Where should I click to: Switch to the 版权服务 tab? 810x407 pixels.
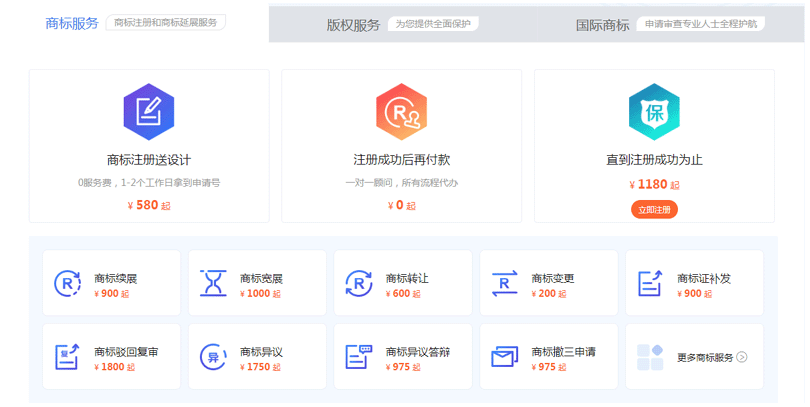coord(353,24)
